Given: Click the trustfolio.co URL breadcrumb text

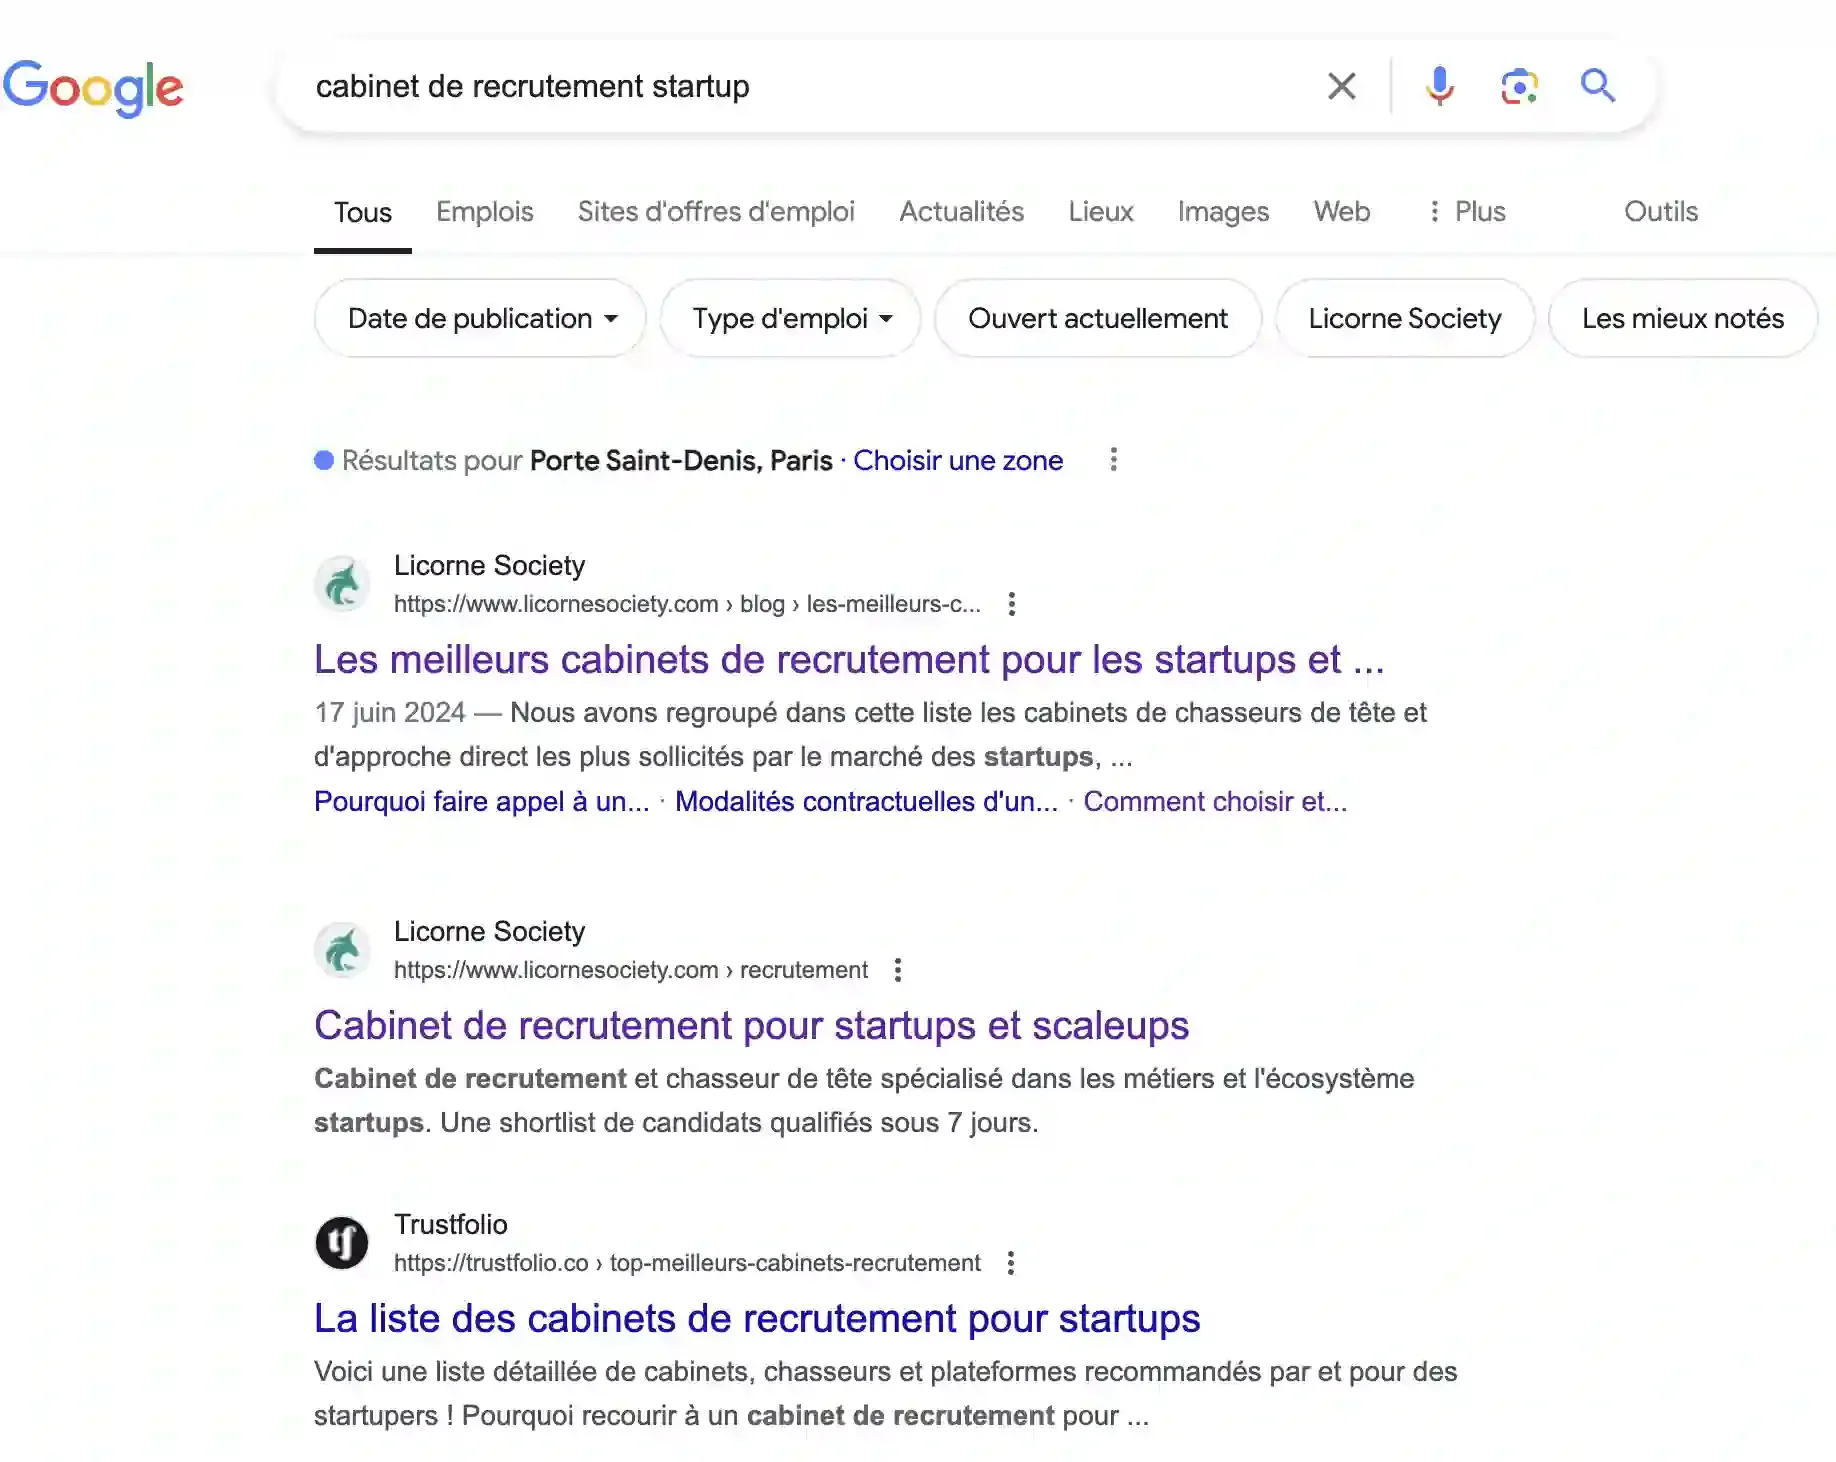Looking at the screenshot, I should click(x=687, y=1263).
